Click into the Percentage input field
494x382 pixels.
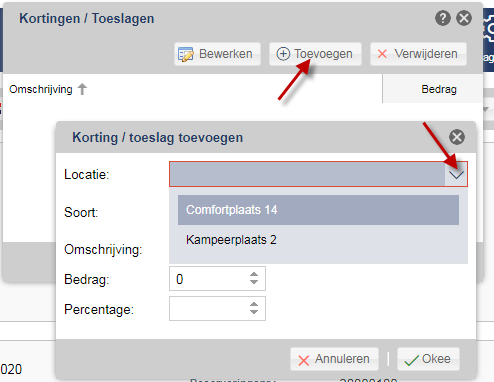208,309
